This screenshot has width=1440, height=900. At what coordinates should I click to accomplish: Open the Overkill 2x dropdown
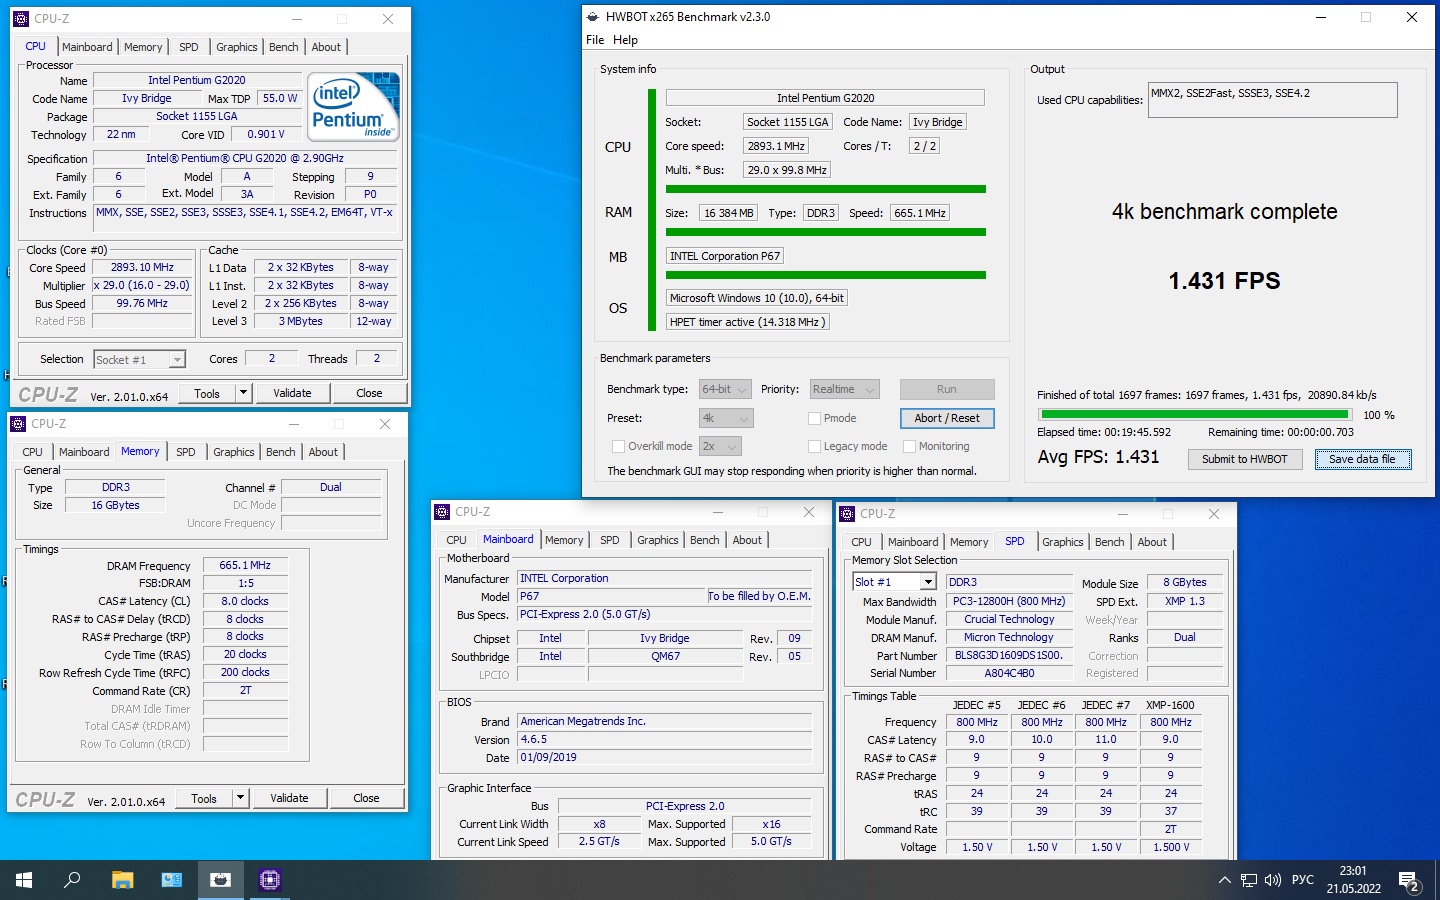tap(720, 447)
